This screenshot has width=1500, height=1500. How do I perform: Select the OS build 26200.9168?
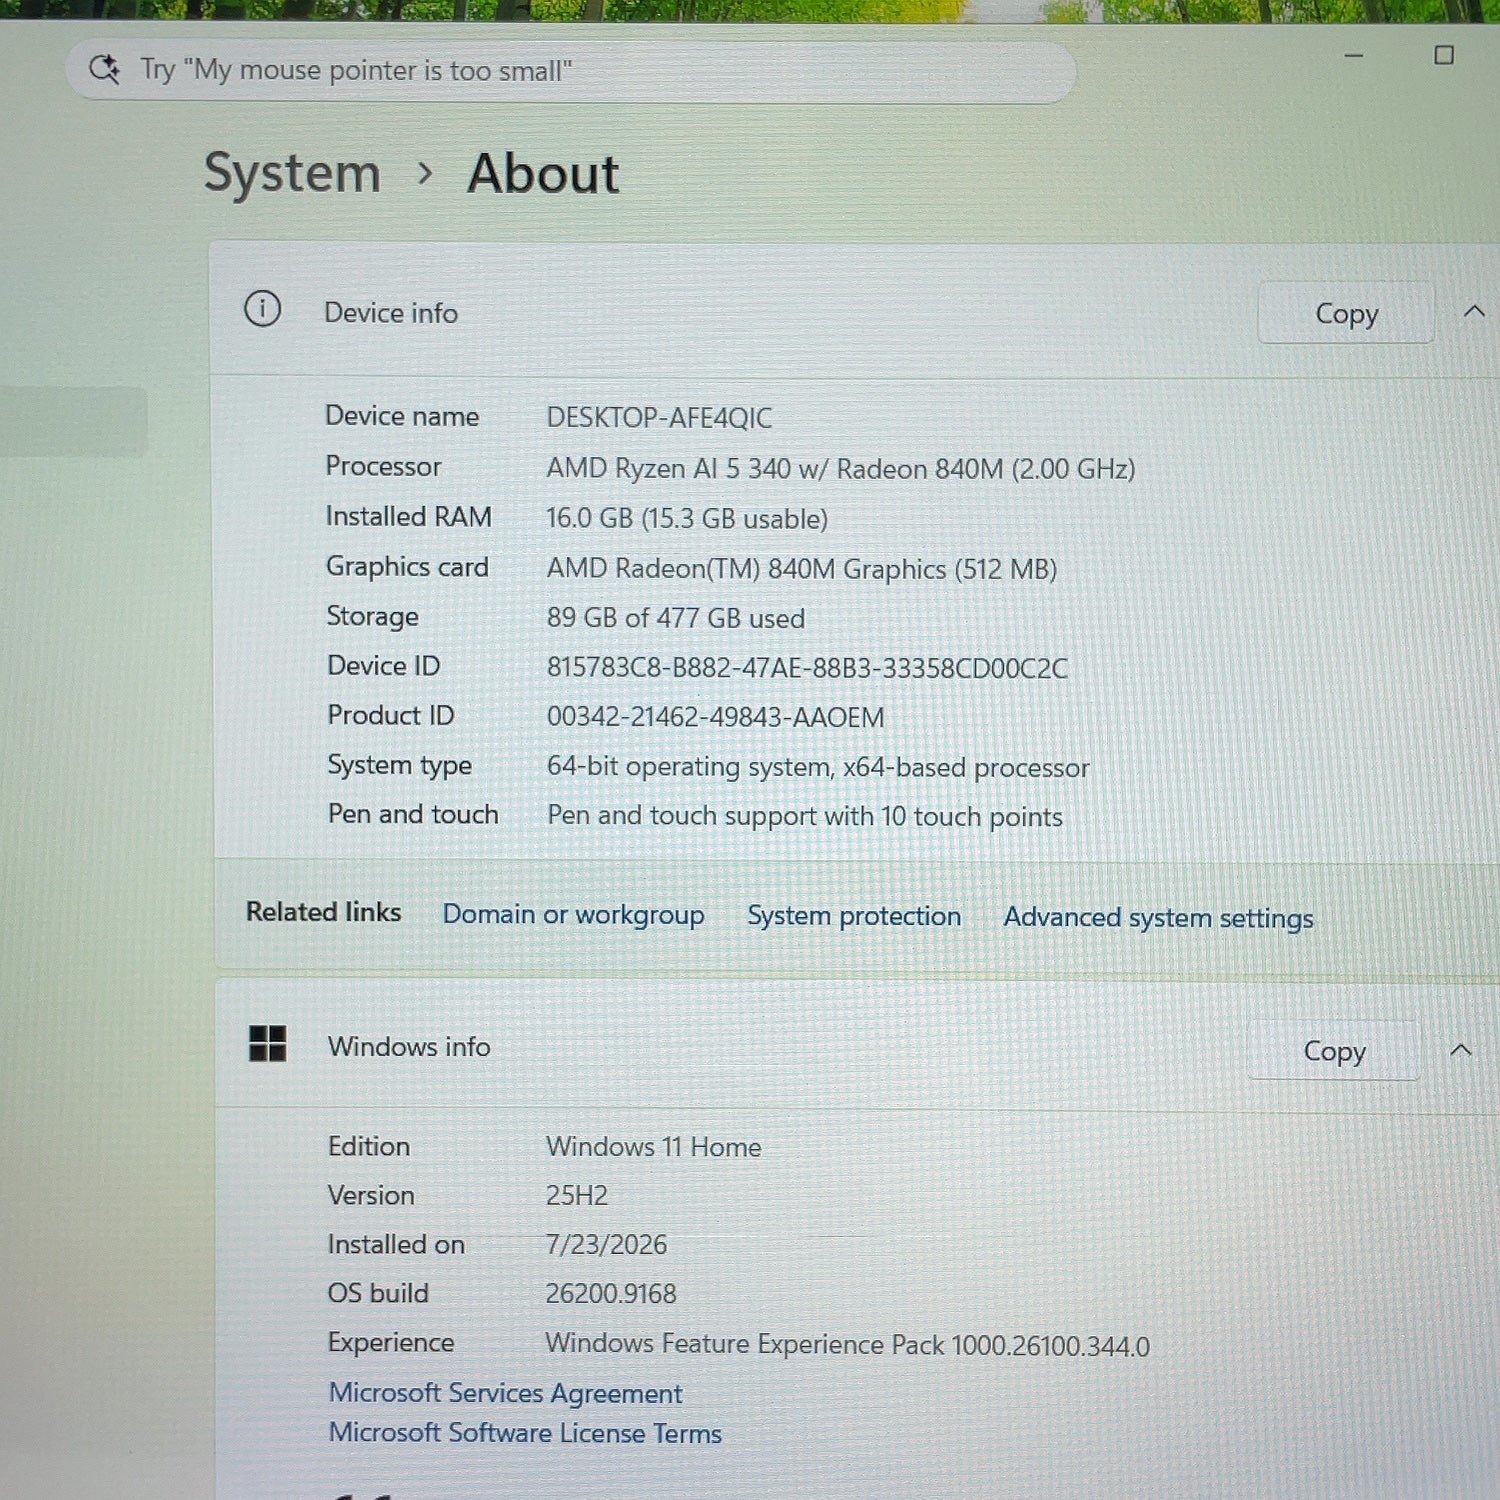coord(611,1294)
